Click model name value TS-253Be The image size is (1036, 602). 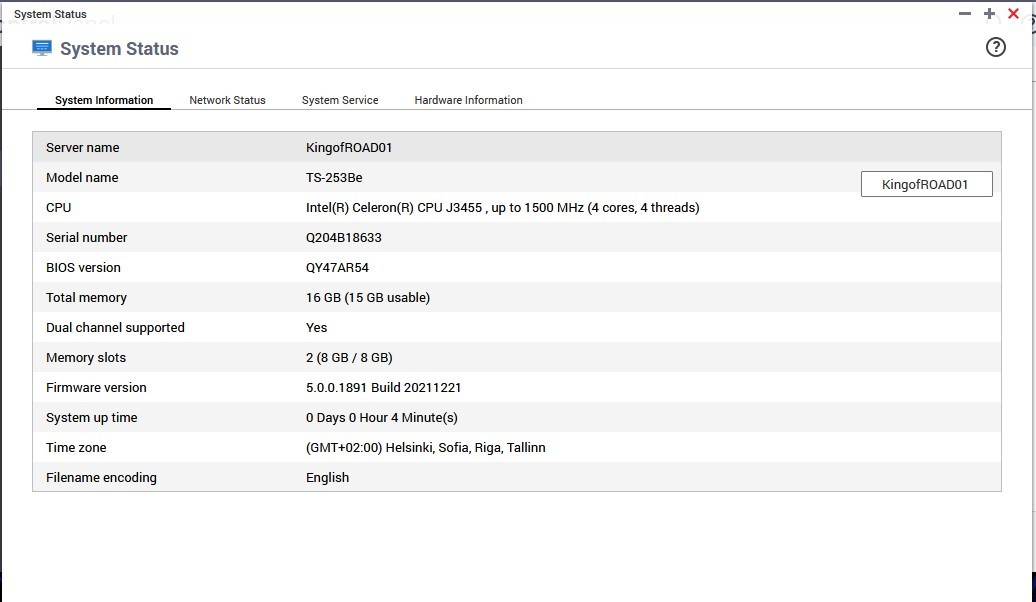click(x=334, y=177)
